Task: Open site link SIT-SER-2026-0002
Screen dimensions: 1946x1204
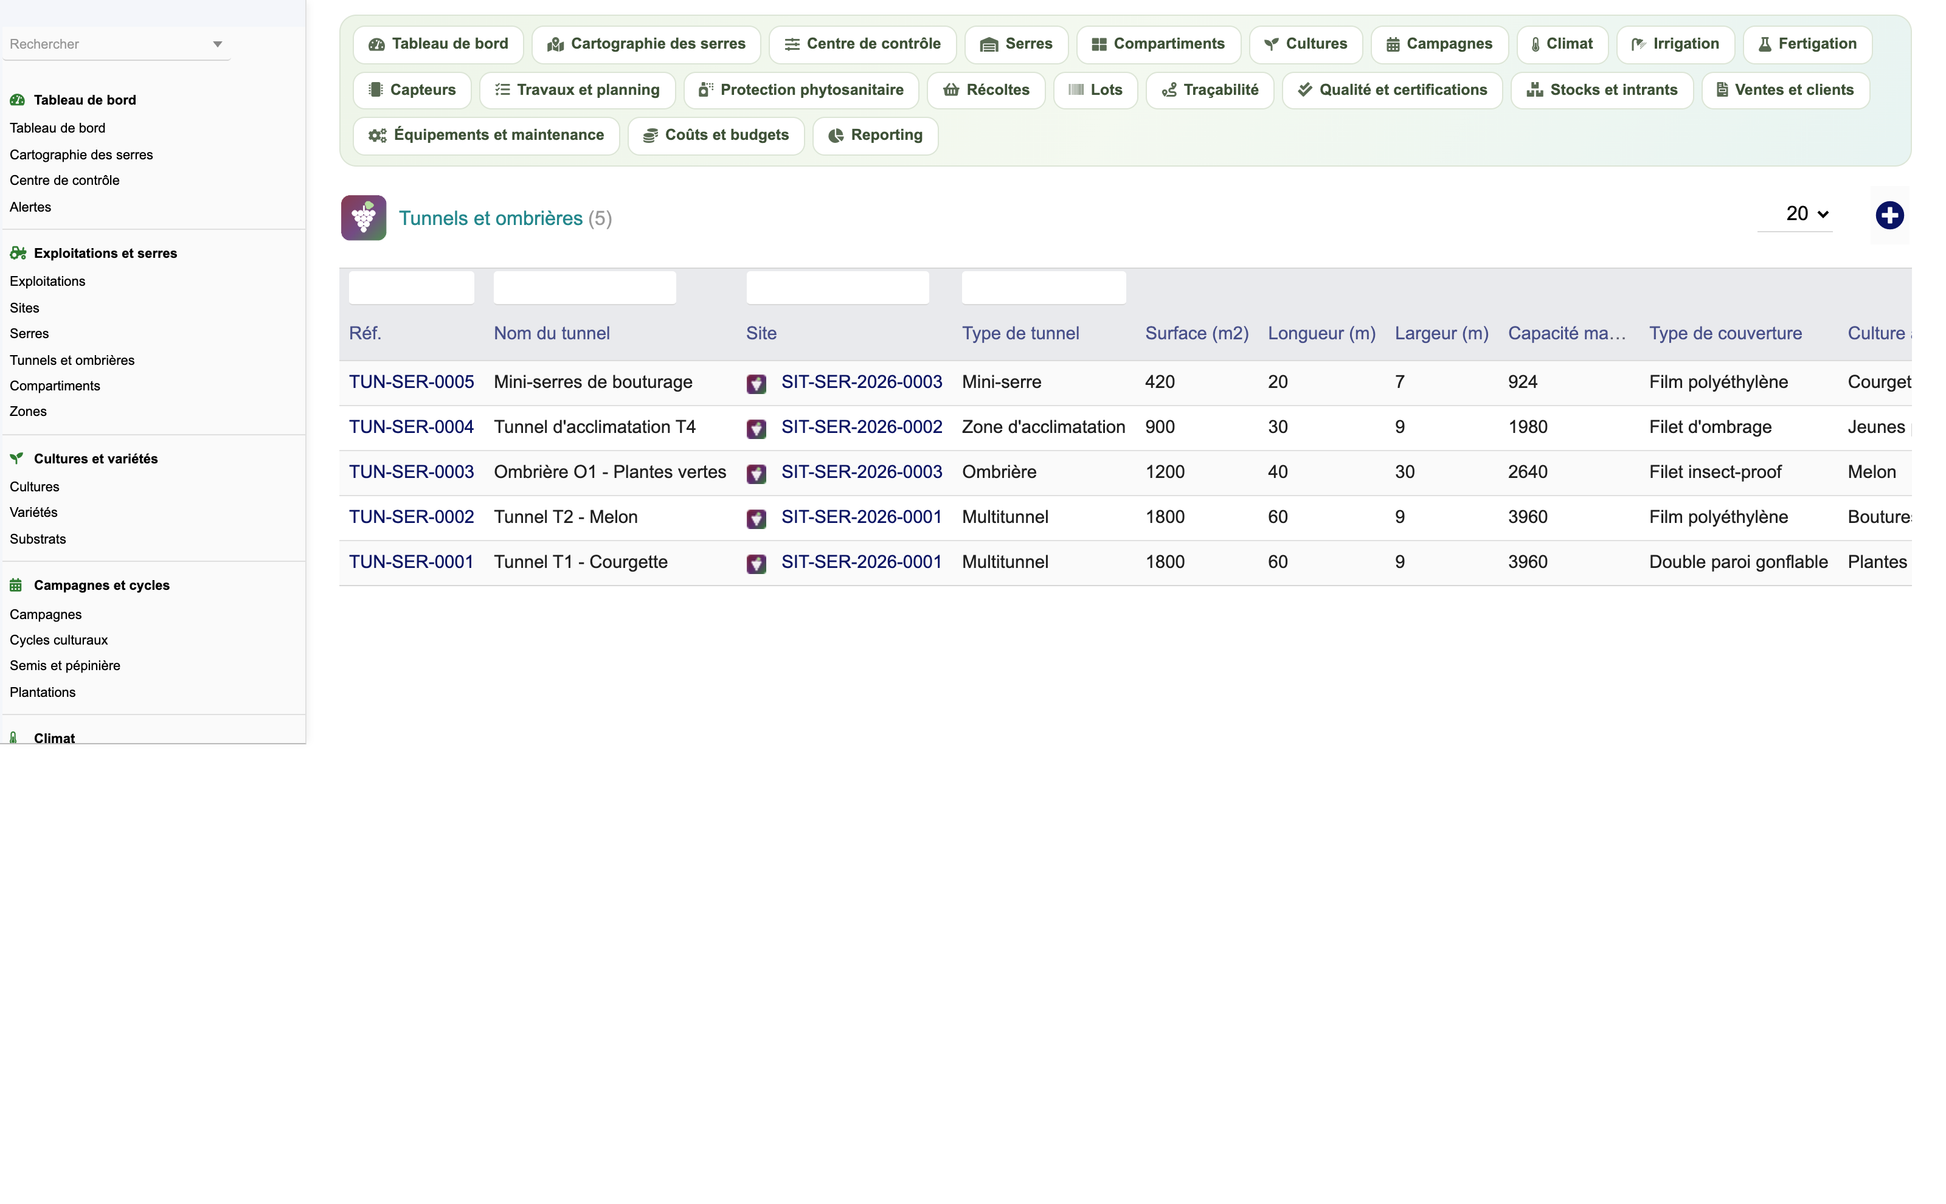Action: tap(861, 427)
